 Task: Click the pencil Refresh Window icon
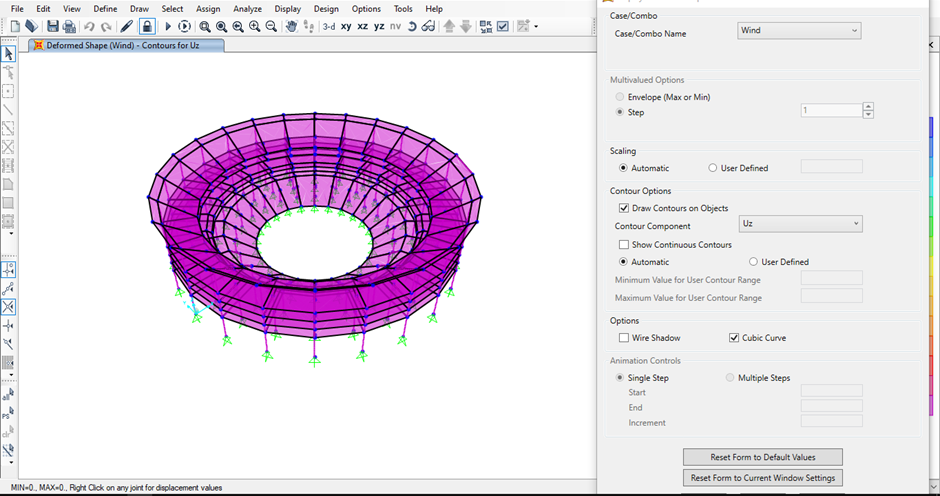click(x=126, y=26)
